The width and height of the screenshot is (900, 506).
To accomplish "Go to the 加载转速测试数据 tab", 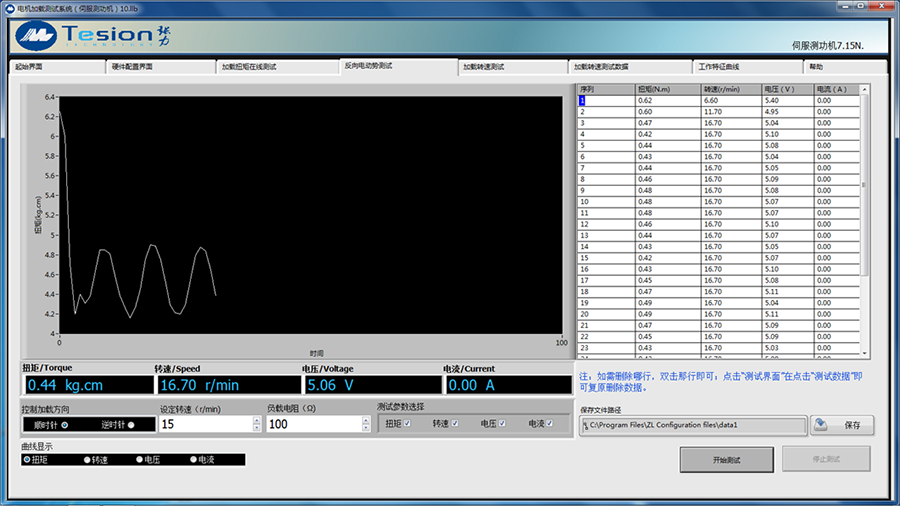I will click(x=628, y=67).
